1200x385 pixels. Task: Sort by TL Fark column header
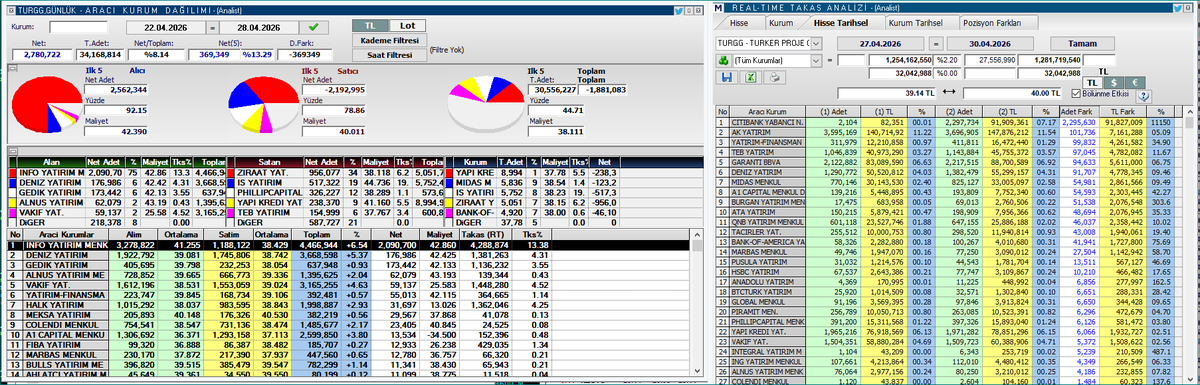[1123, 111]
